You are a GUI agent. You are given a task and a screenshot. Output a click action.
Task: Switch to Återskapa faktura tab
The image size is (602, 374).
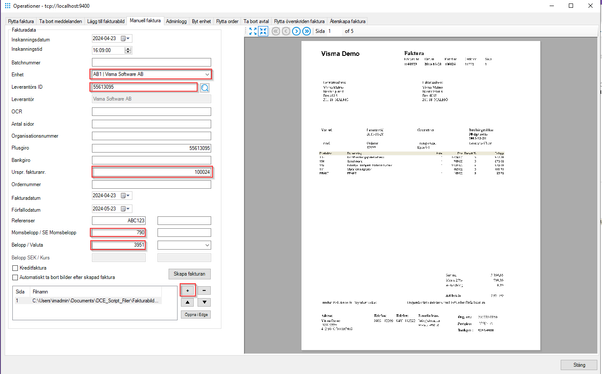pos(347,22)
